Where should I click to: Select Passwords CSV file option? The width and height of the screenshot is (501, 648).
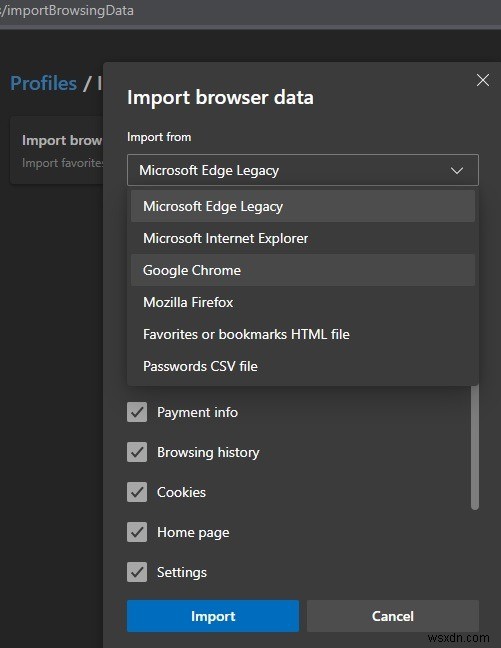click(x=303, y=366)
